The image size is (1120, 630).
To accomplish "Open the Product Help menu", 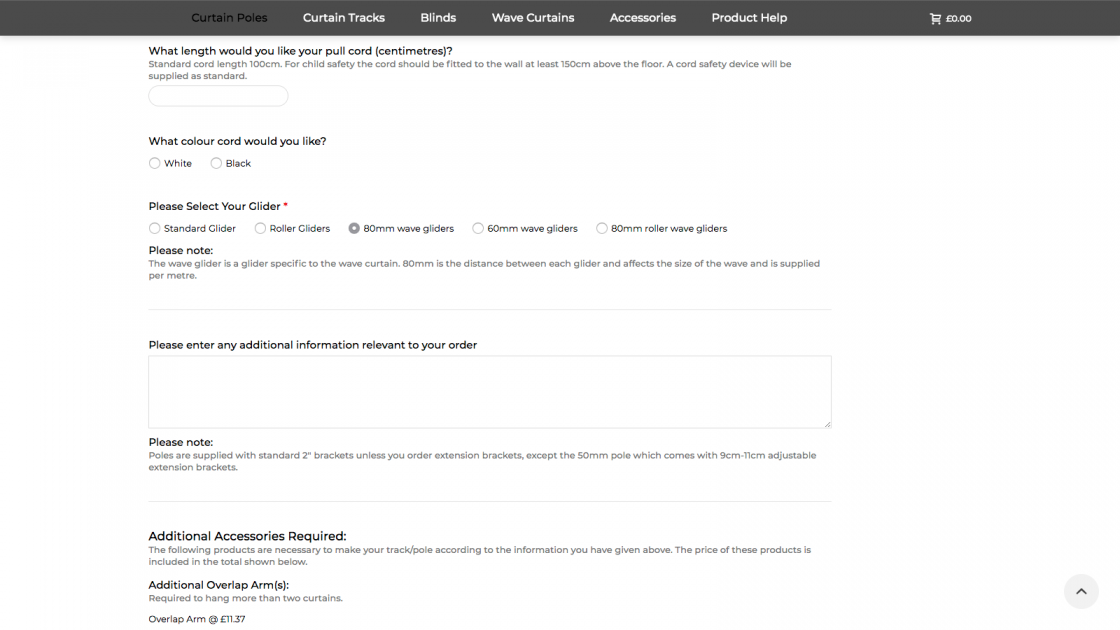I will pyautogui.click(x=749, y=18).
